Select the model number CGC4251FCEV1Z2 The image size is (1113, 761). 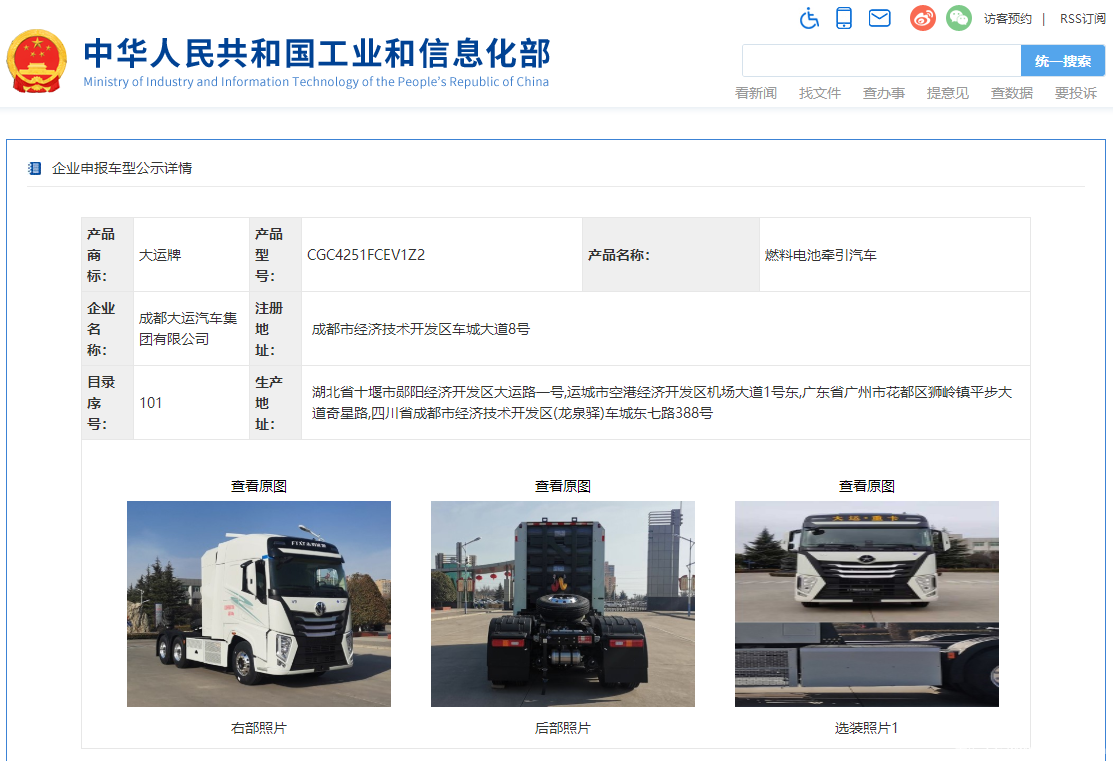click(366, 255)
